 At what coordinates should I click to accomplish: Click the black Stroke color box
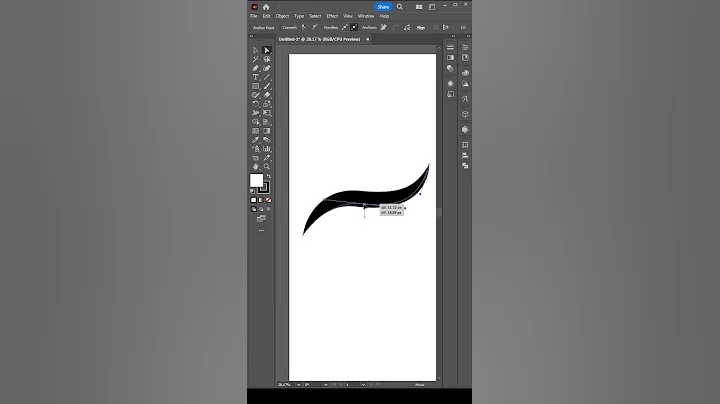coord(264,188)
